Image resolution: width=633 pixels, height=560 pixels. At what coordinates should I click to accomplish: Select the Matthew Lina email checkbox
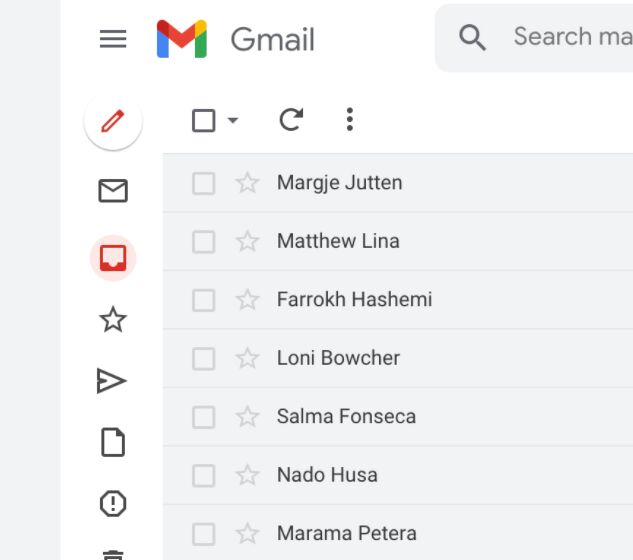(203, 242)
